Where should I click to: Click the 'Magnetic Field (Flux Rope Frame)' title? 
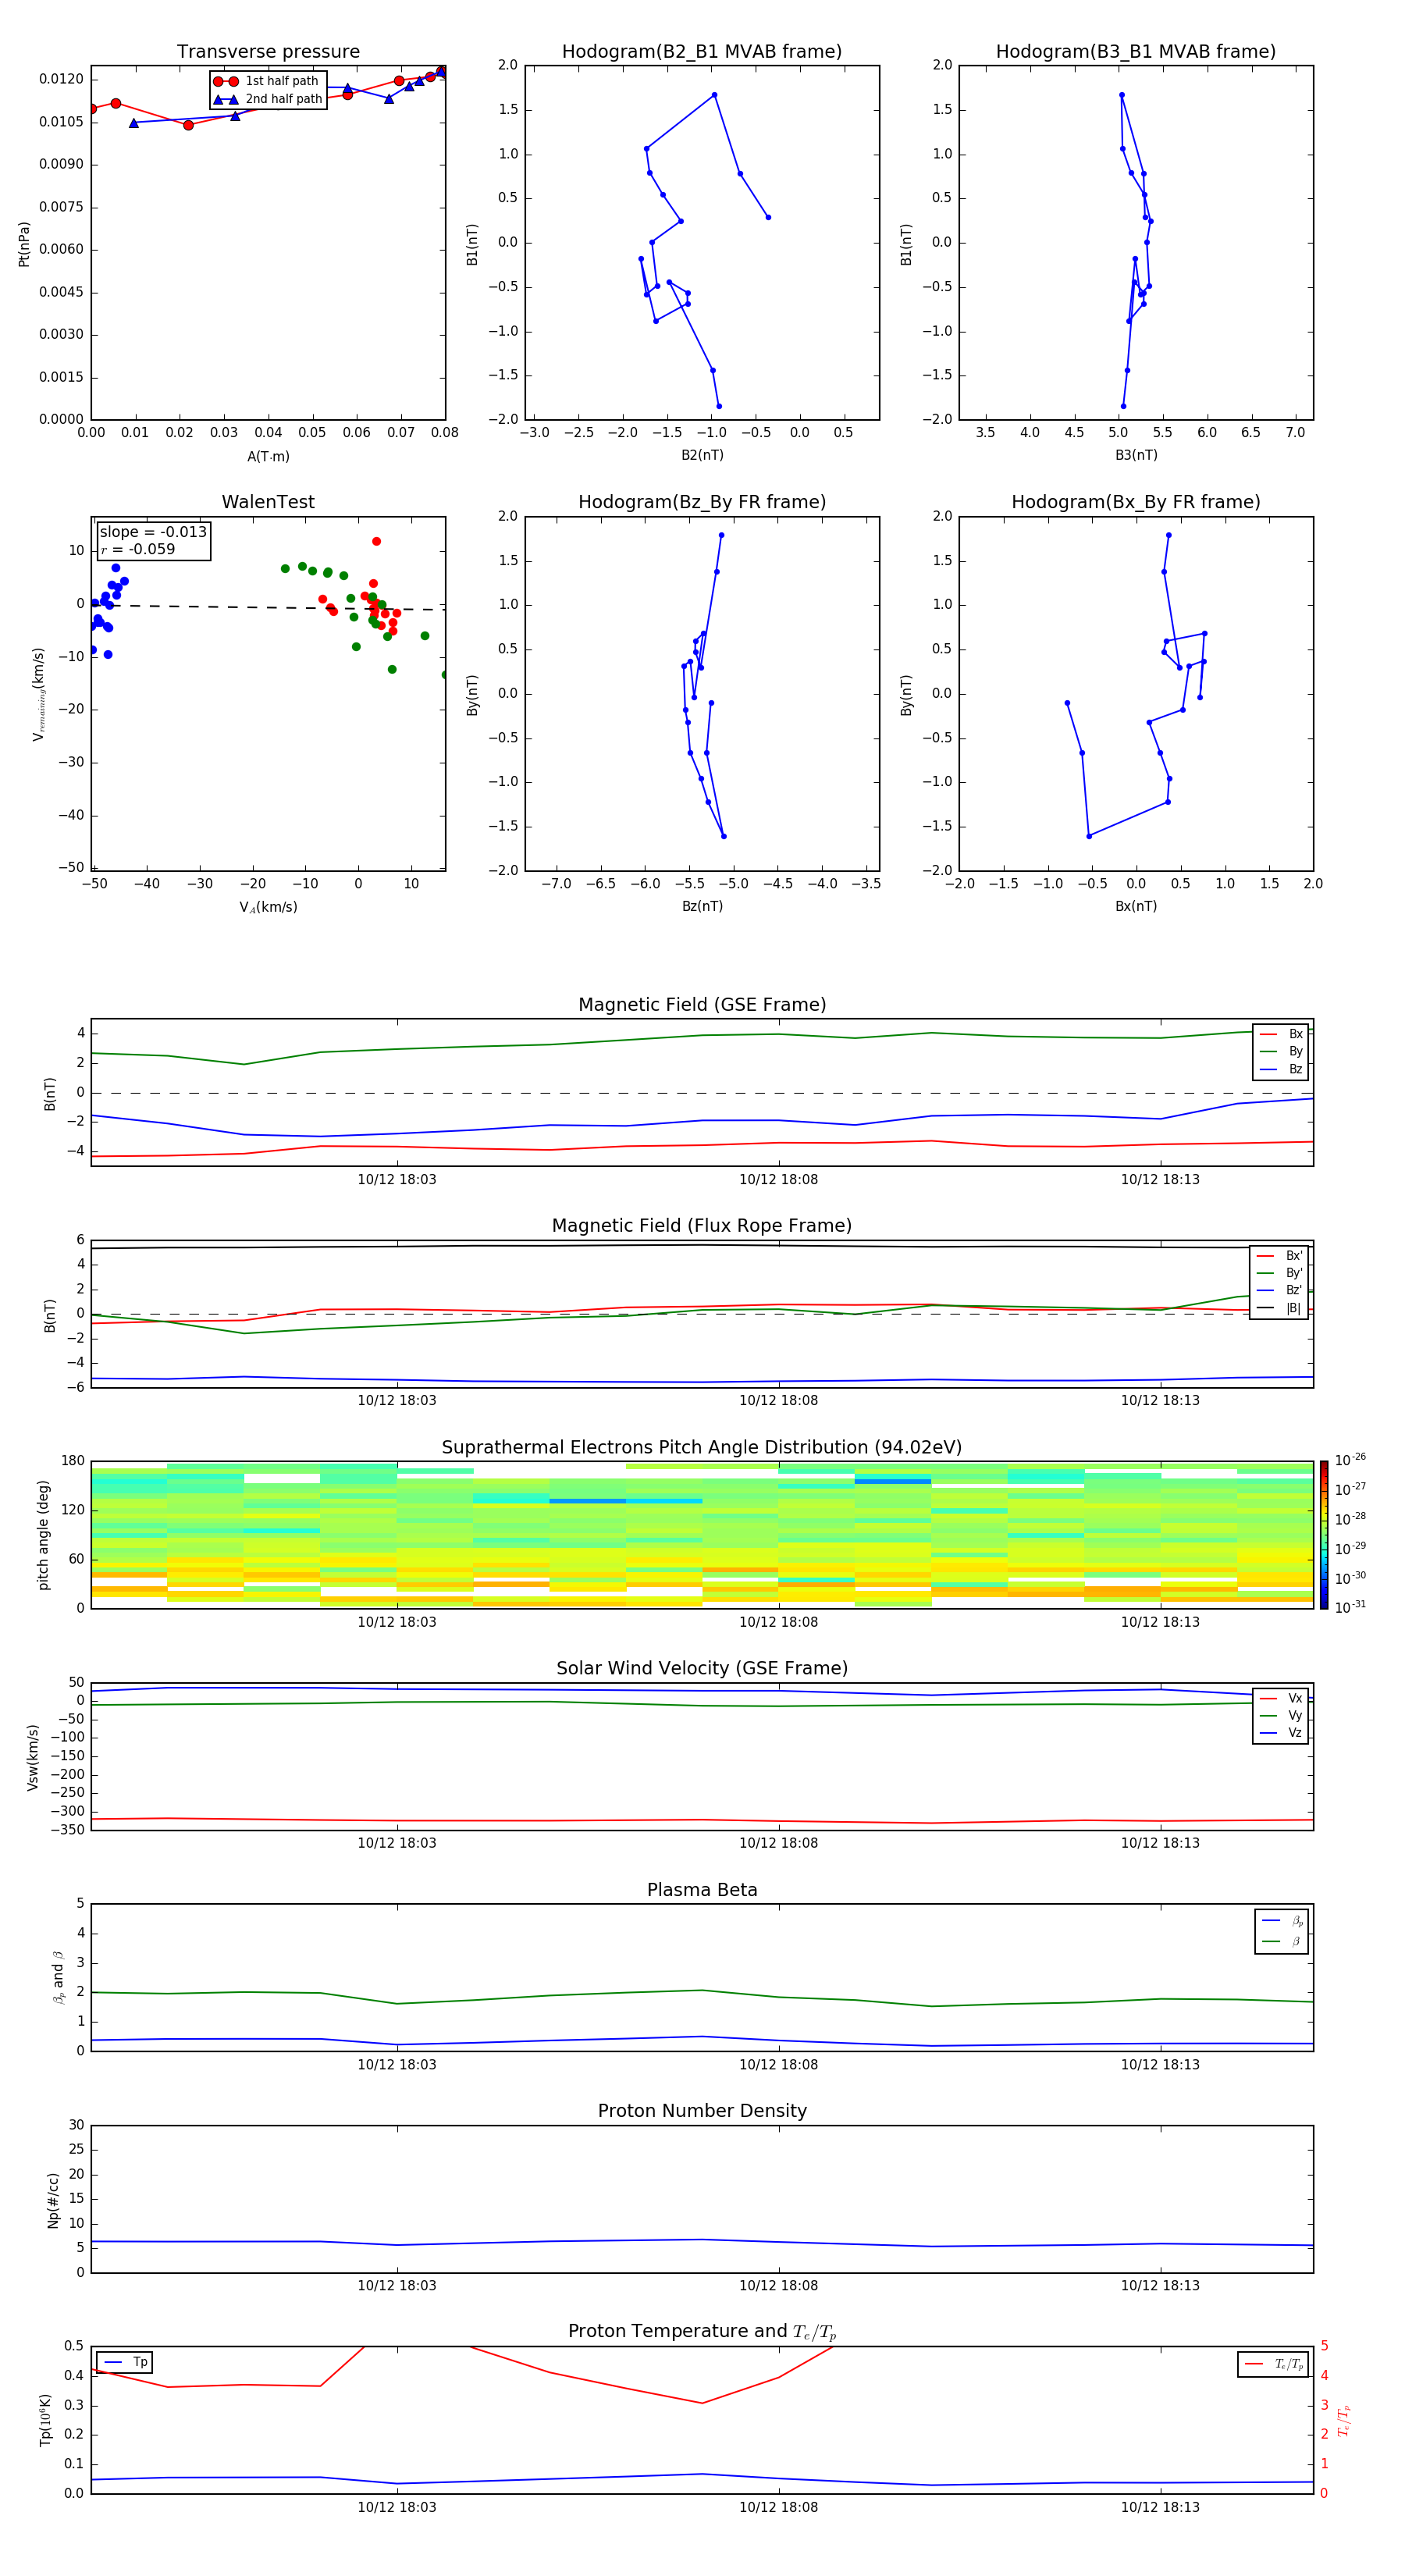702,1226
